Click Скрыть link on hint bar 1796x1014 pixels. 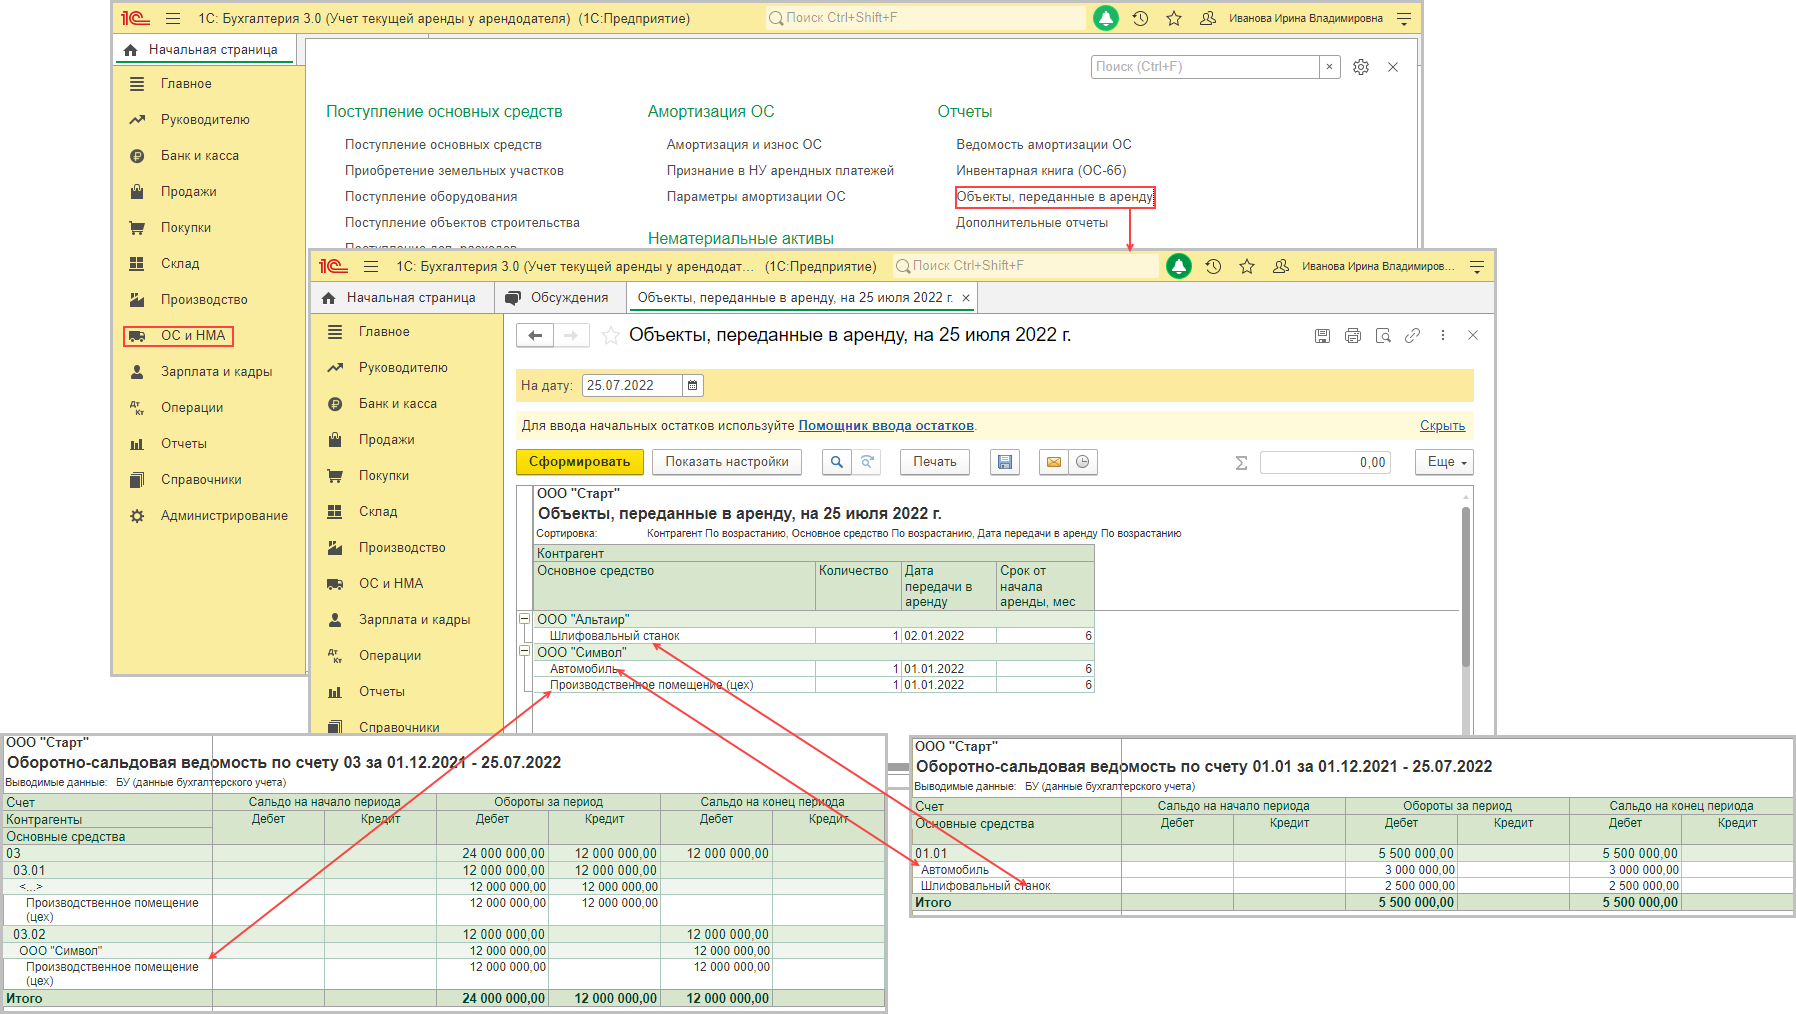click(x=1442, y=426)
